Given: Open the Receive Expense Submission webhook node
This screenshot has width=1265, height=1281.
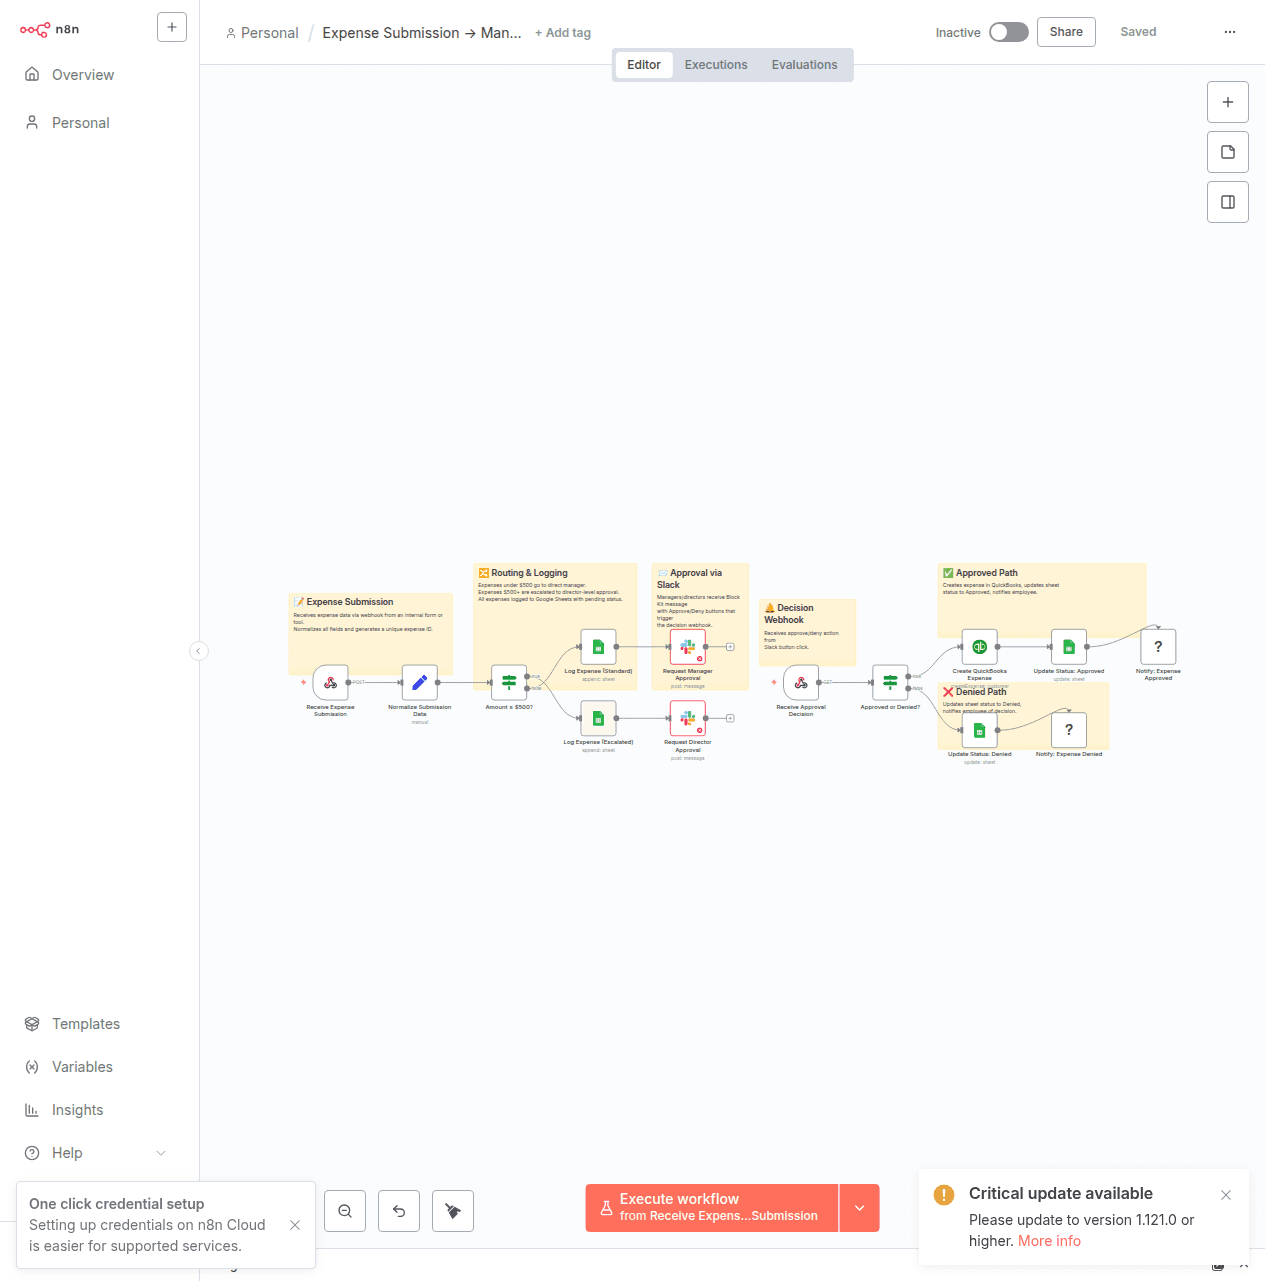Looking at the screenshot, I should coord(330,682).
